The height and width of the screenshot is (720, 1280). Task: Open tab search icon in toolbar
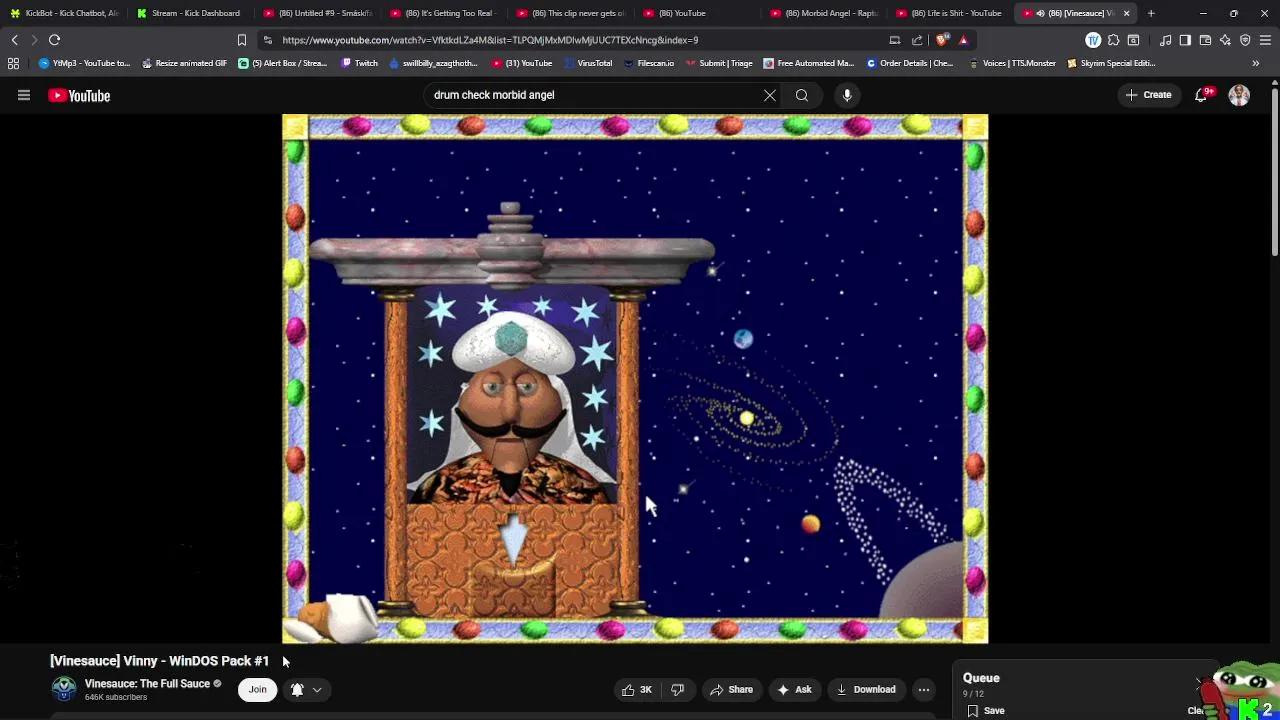[x=1133, y=40]
